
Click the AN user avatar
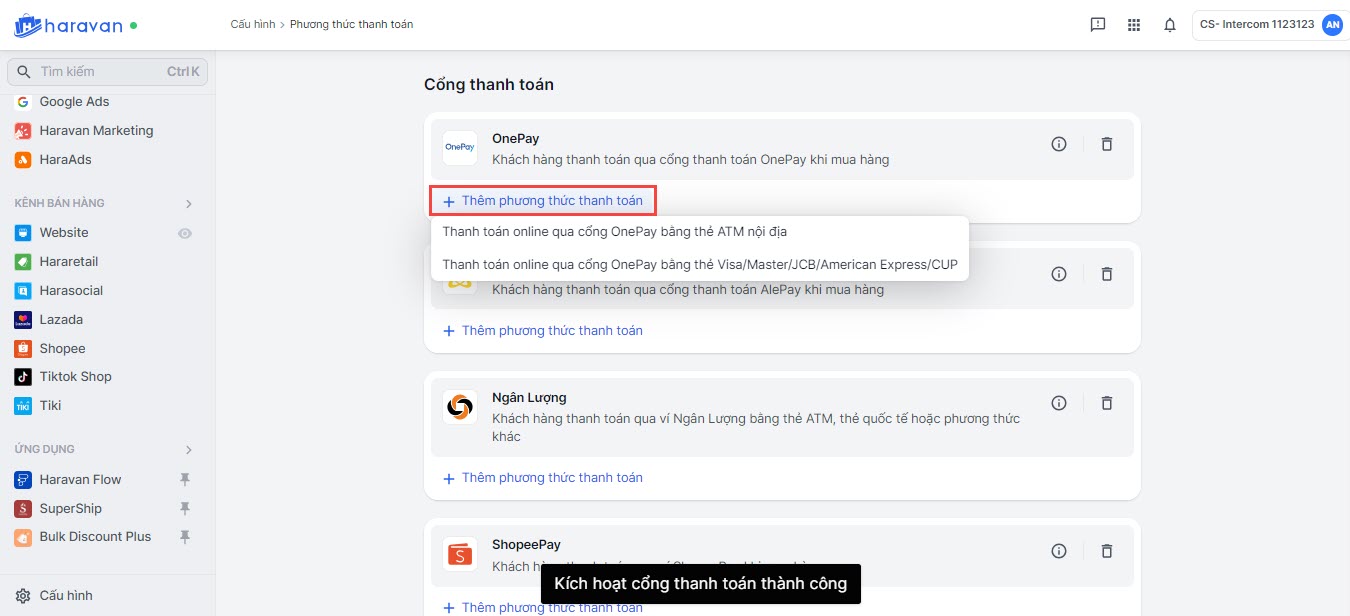click(x=1331, y=25)
